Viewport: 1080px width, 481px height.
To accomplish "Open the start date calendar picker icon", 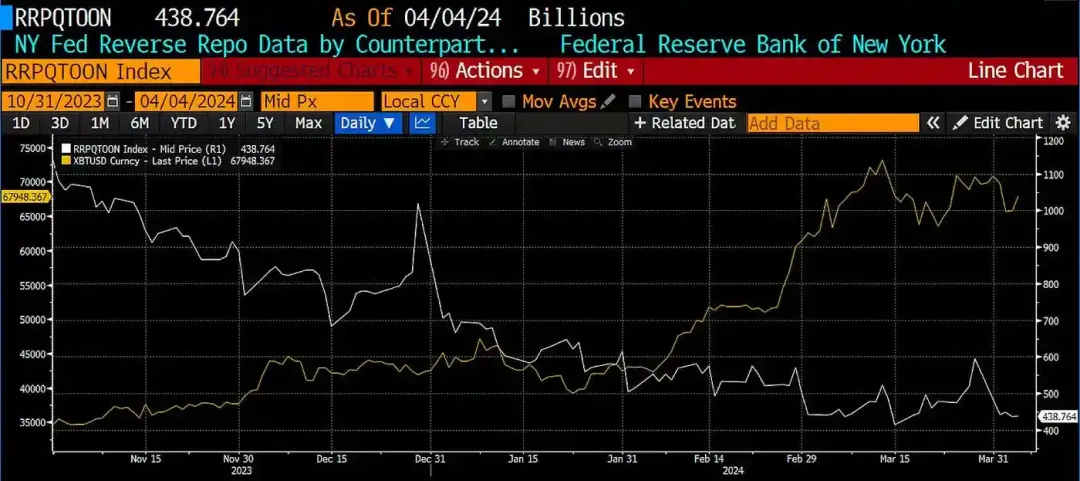I will pyautogui.click(x=114, y=102).
